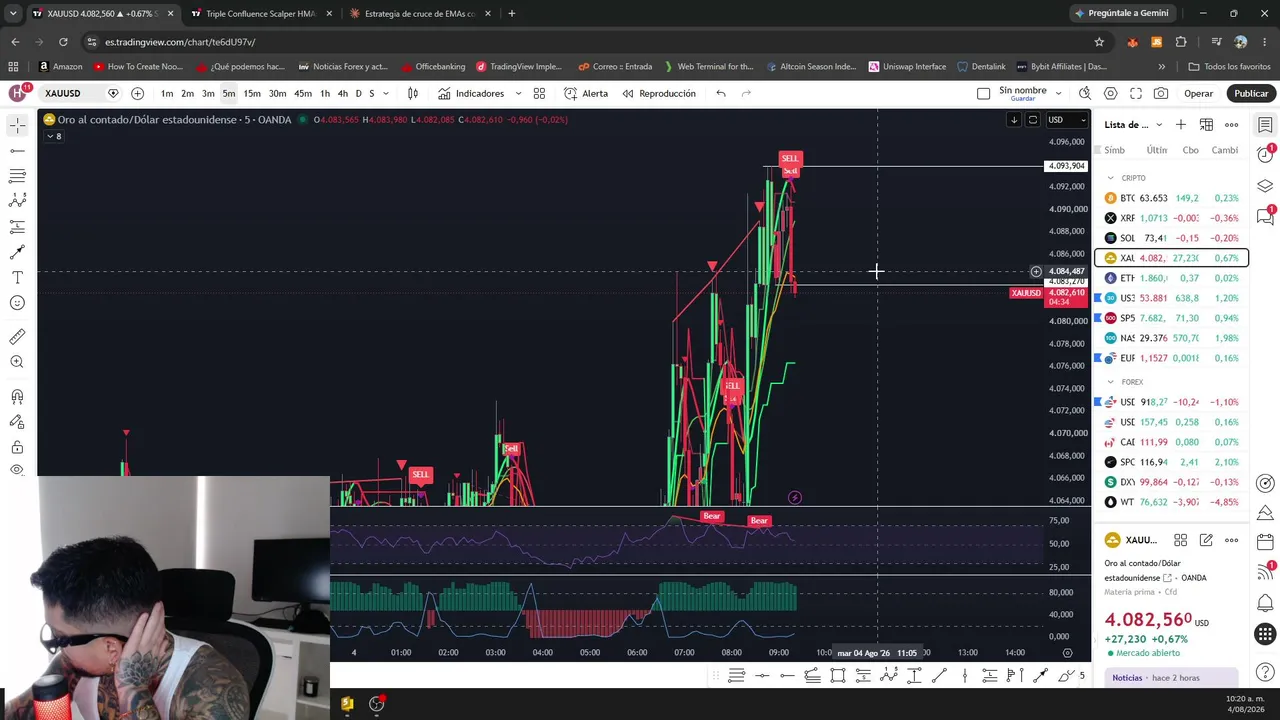The height and width of the screenshot is (720, 1280).
Task: Select the BTC row in watchlist
Action: click(x=1171, y=198)
